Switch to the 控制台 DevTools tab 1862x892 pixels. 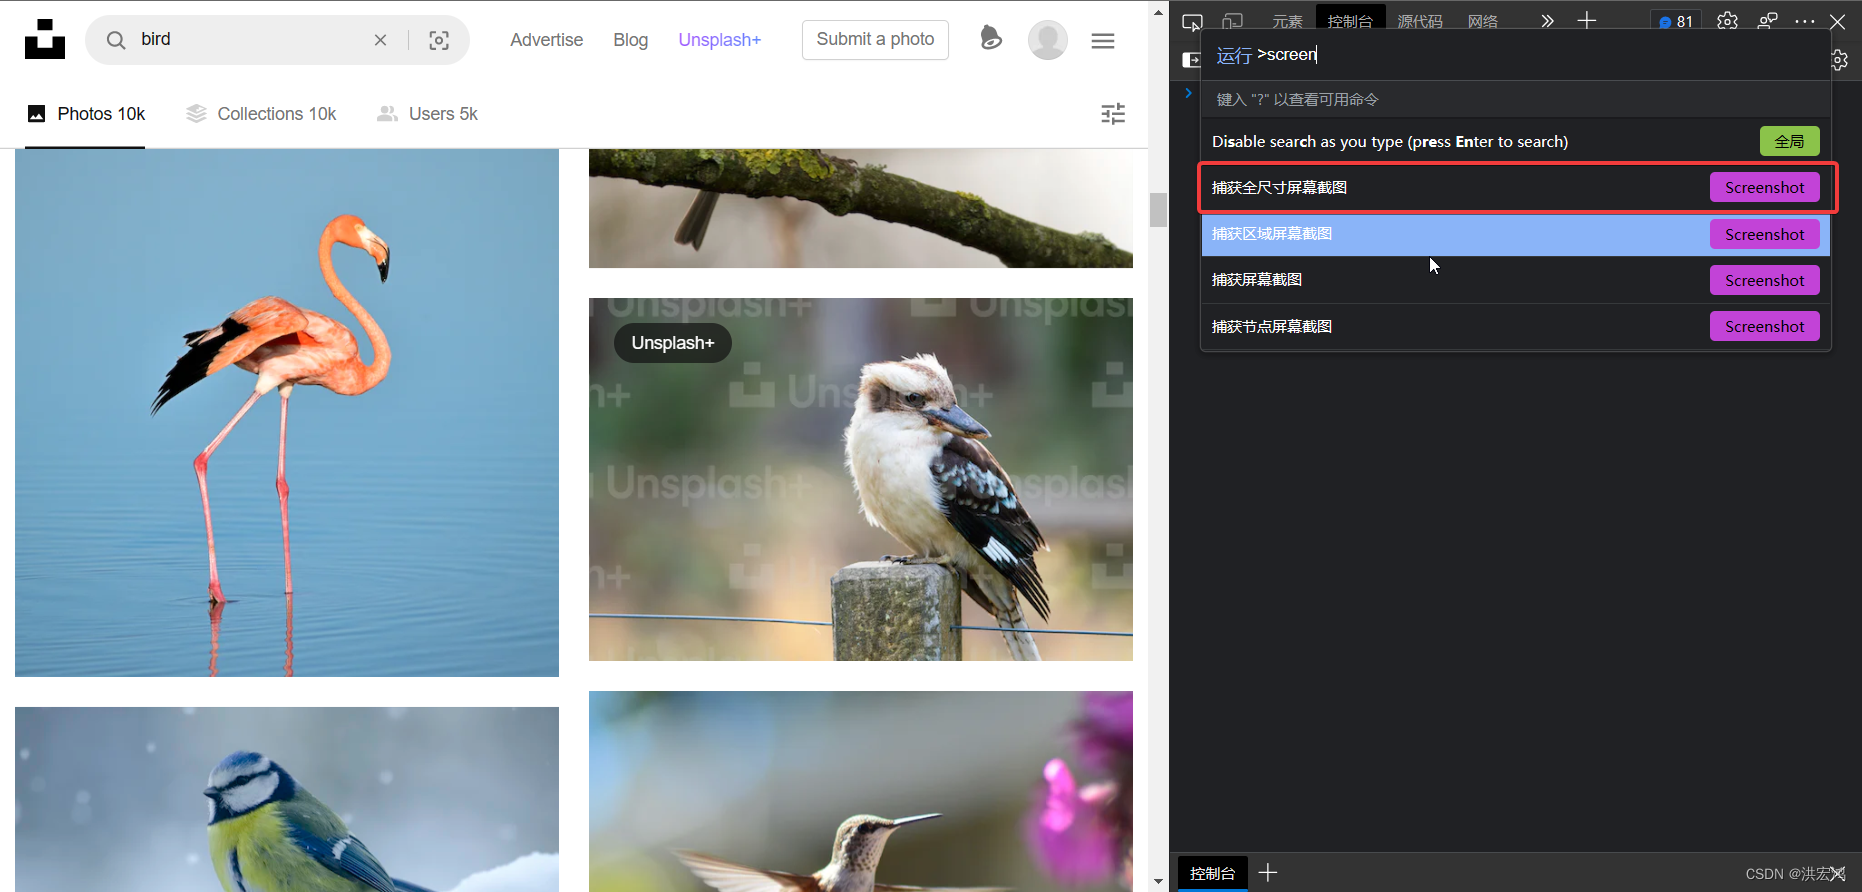tap(1350, 20)
